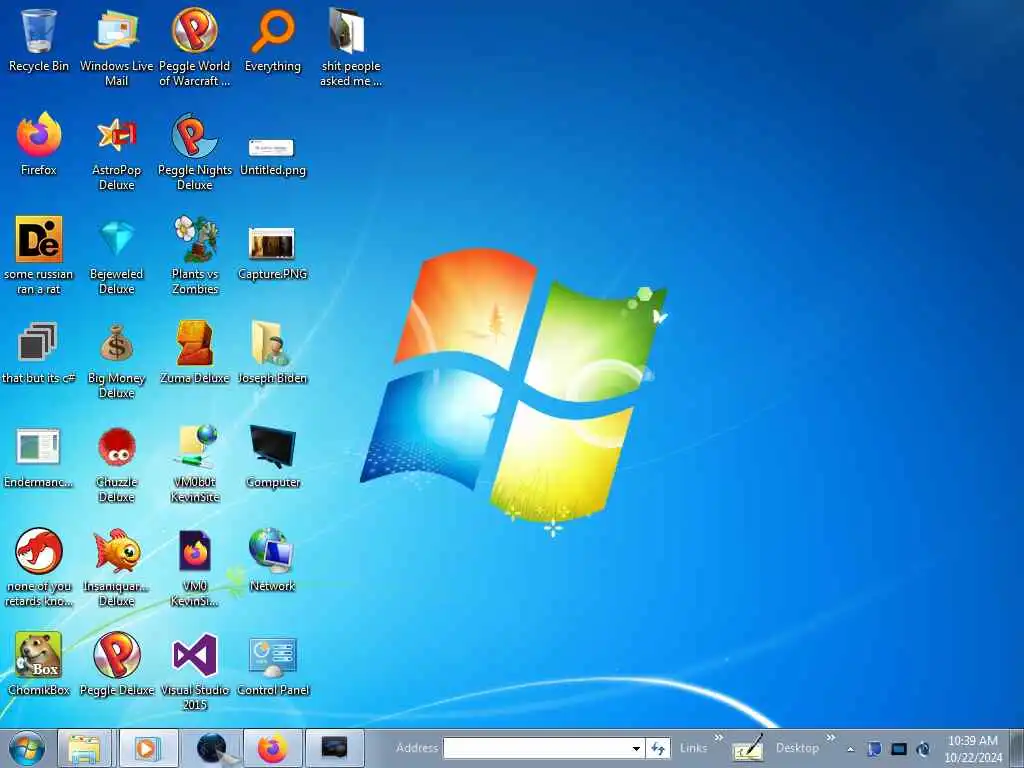1024x768 pixels.
Task: Select the 'shit people asked me' folder
Action: pyautogui.click(x=351, y=47)
